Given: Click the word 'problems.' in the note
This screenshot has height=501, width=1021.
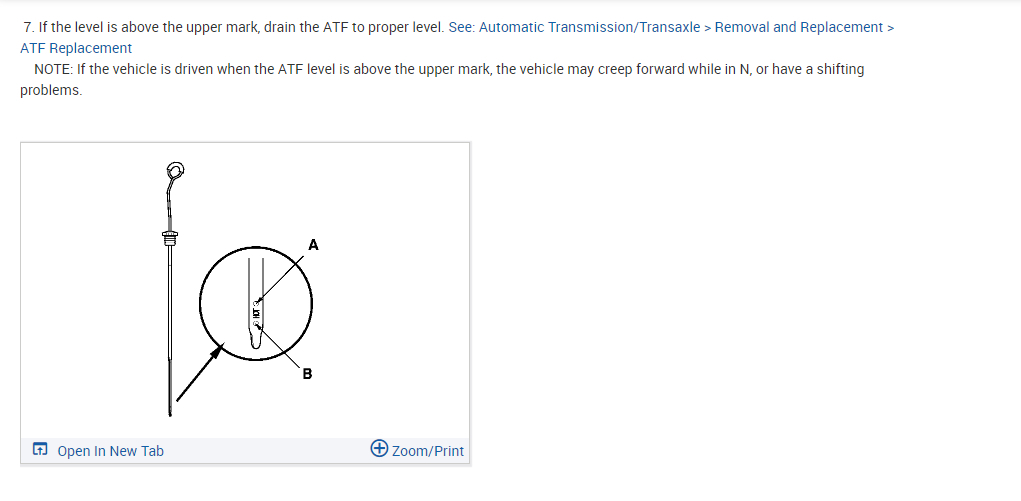Looking at the screenshot, I should click(51, 90).
